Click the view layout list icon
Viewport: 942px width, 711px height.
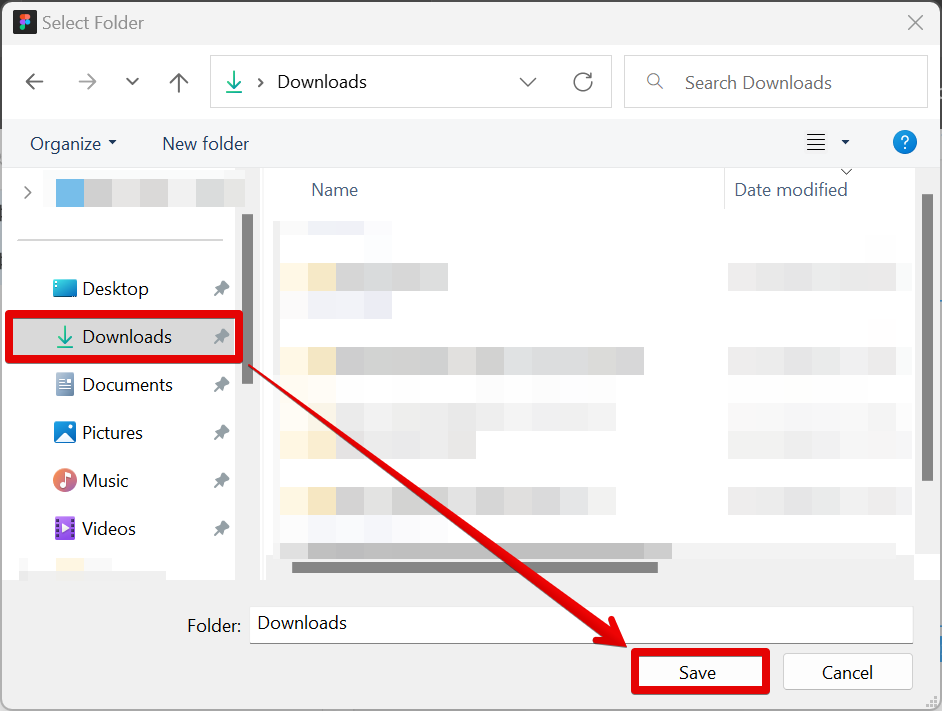pos(816,143)
